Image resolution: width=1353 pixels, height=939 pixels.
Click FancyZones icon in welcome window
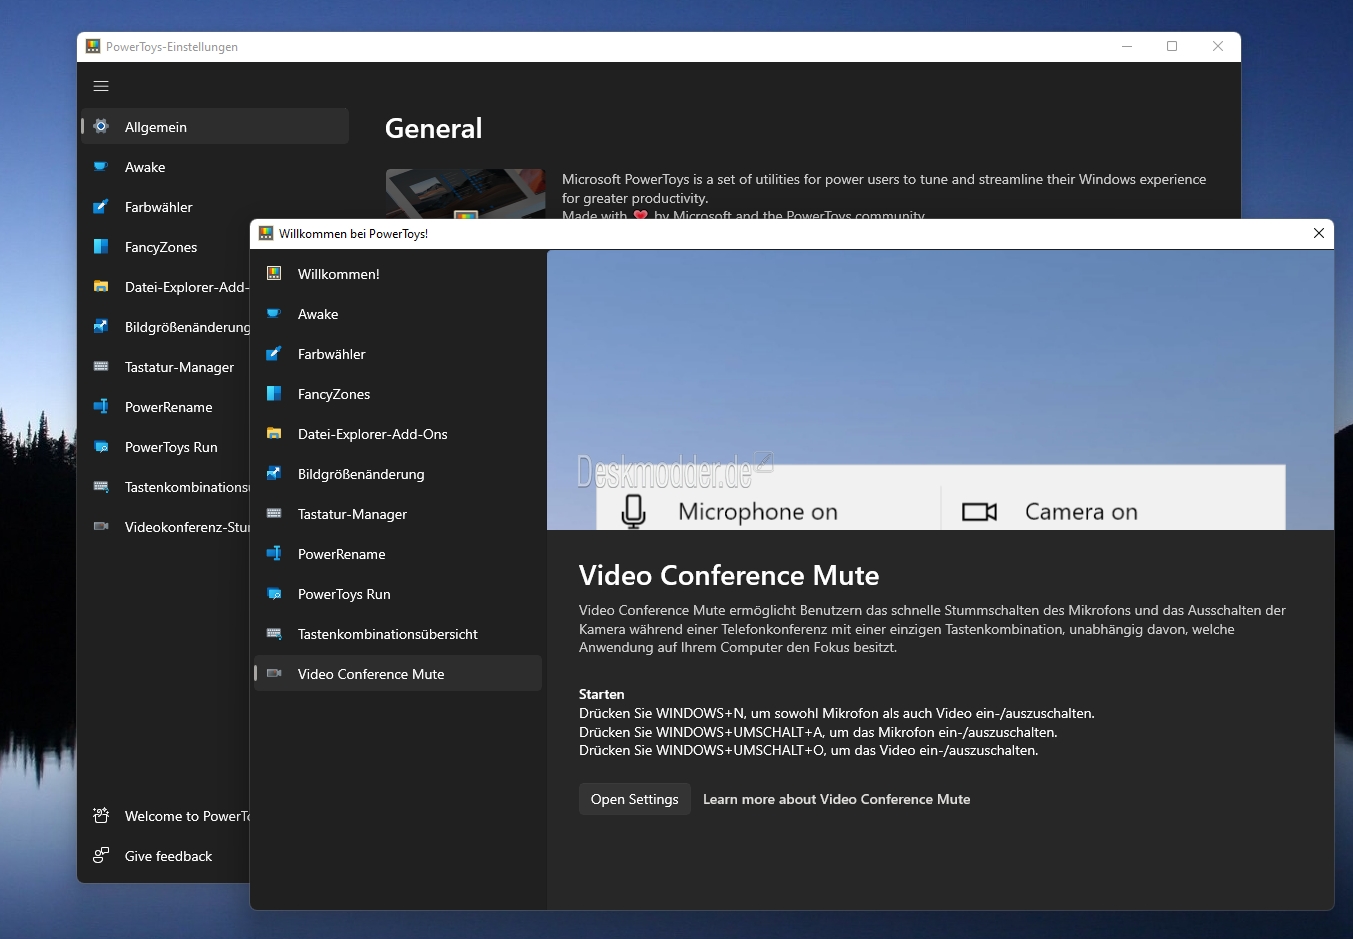(274, 393)
